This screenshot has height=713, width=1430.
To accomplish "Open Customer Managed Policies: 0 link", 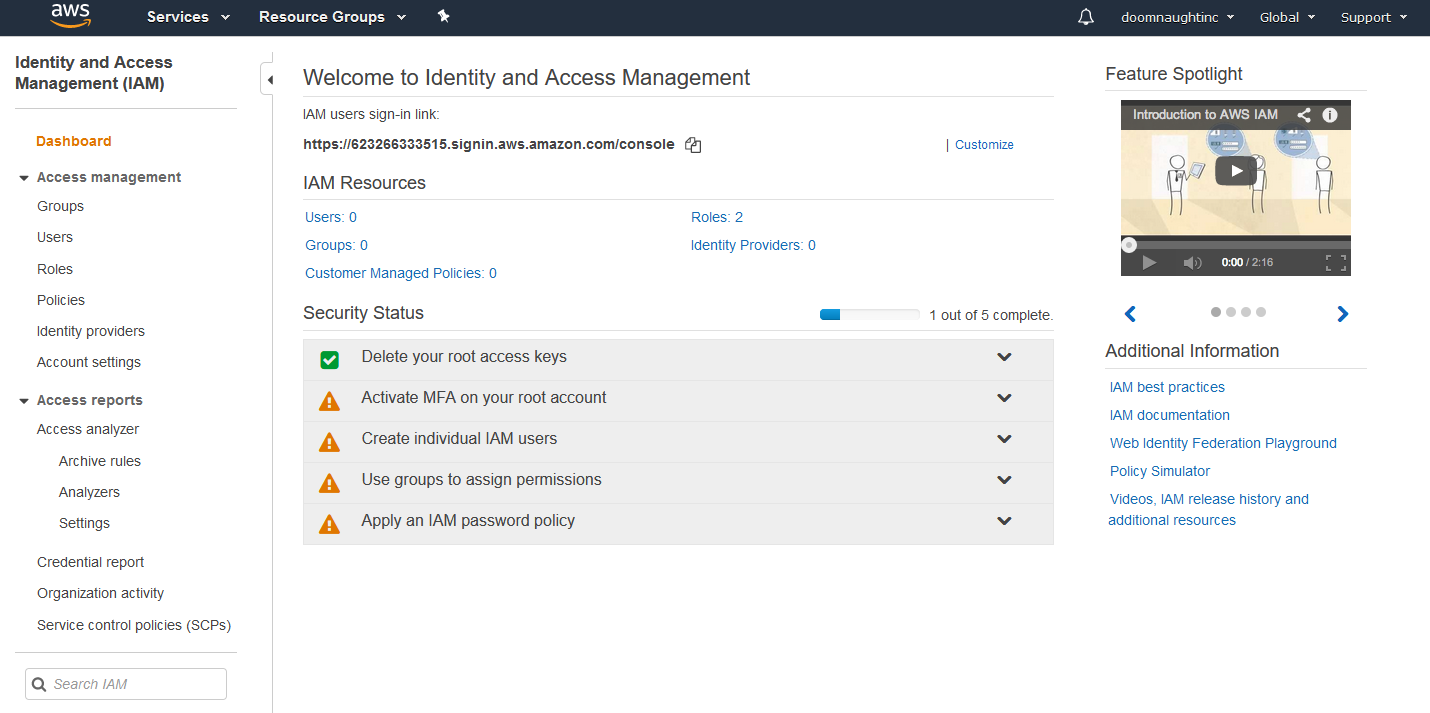I will point(401,273).
